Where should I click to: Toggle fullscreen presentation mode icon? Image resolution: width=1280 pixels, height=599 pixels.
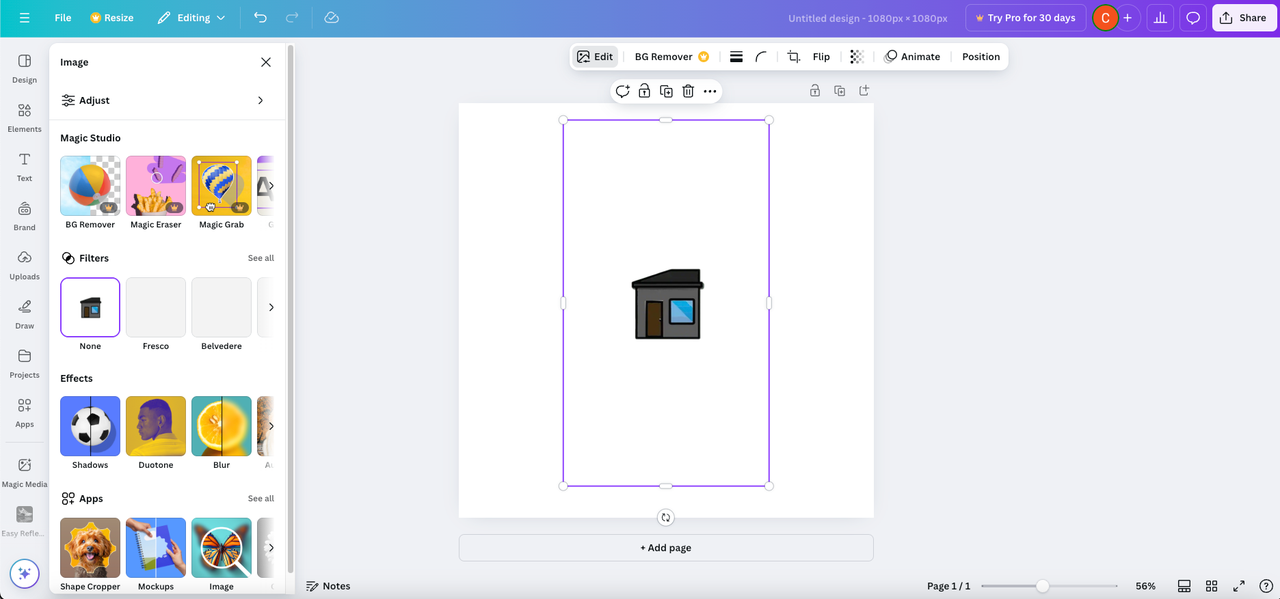click(1238, 586)
